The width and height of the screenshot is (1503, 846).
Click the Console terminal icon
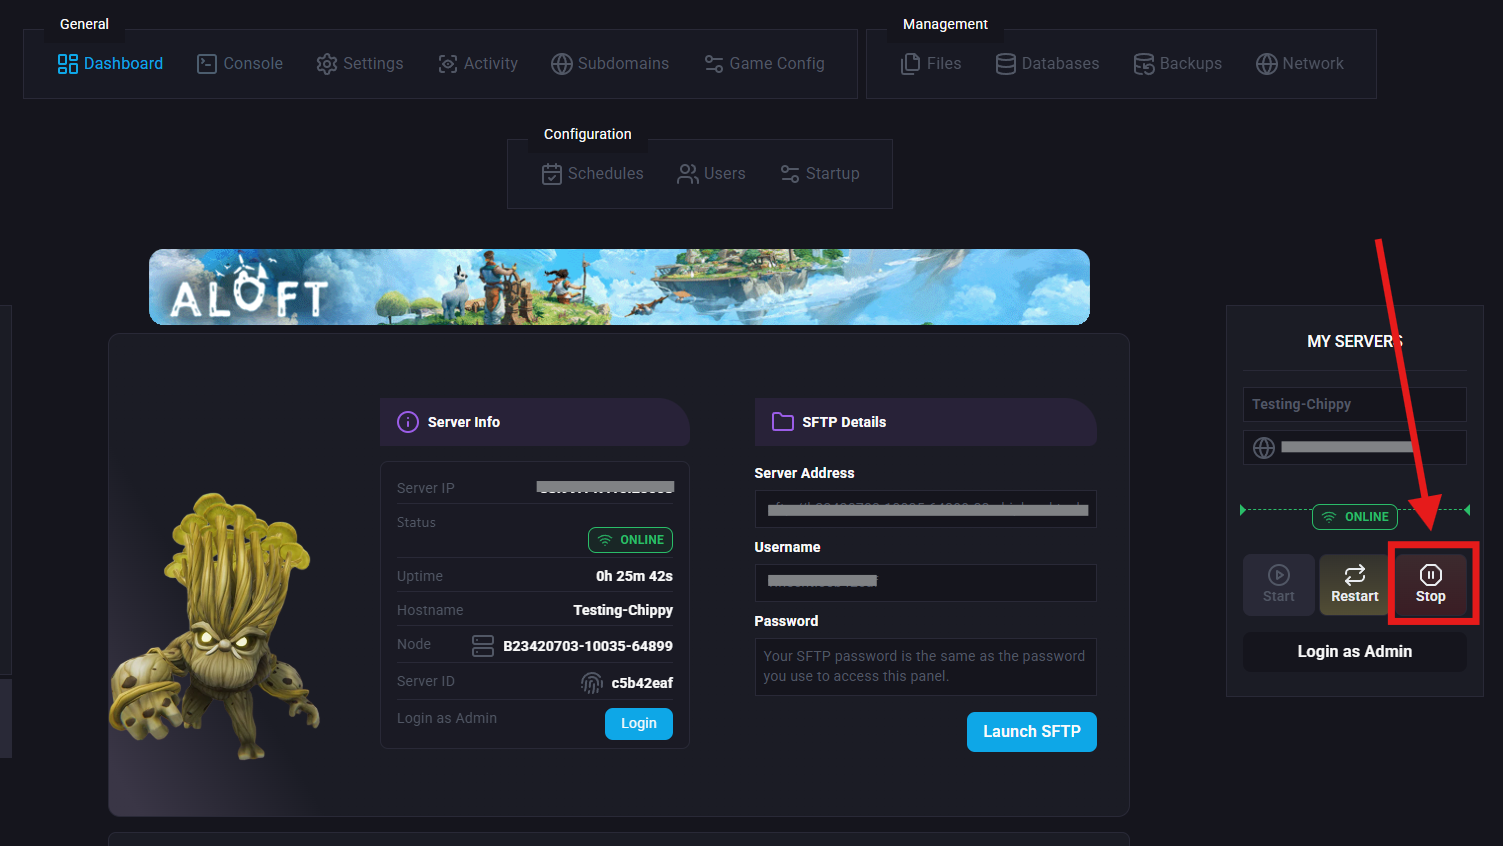pyautogui.click(x=207, y=64)
